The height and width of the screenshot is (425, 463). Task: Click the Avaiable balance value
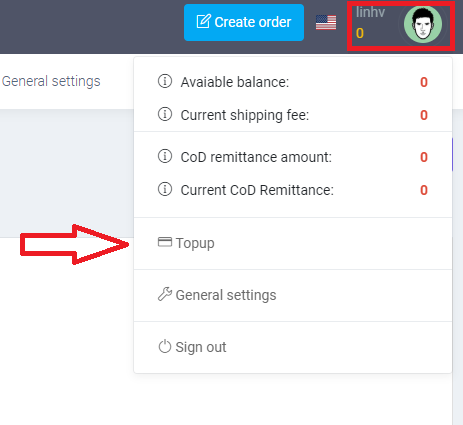pos(424,82)
